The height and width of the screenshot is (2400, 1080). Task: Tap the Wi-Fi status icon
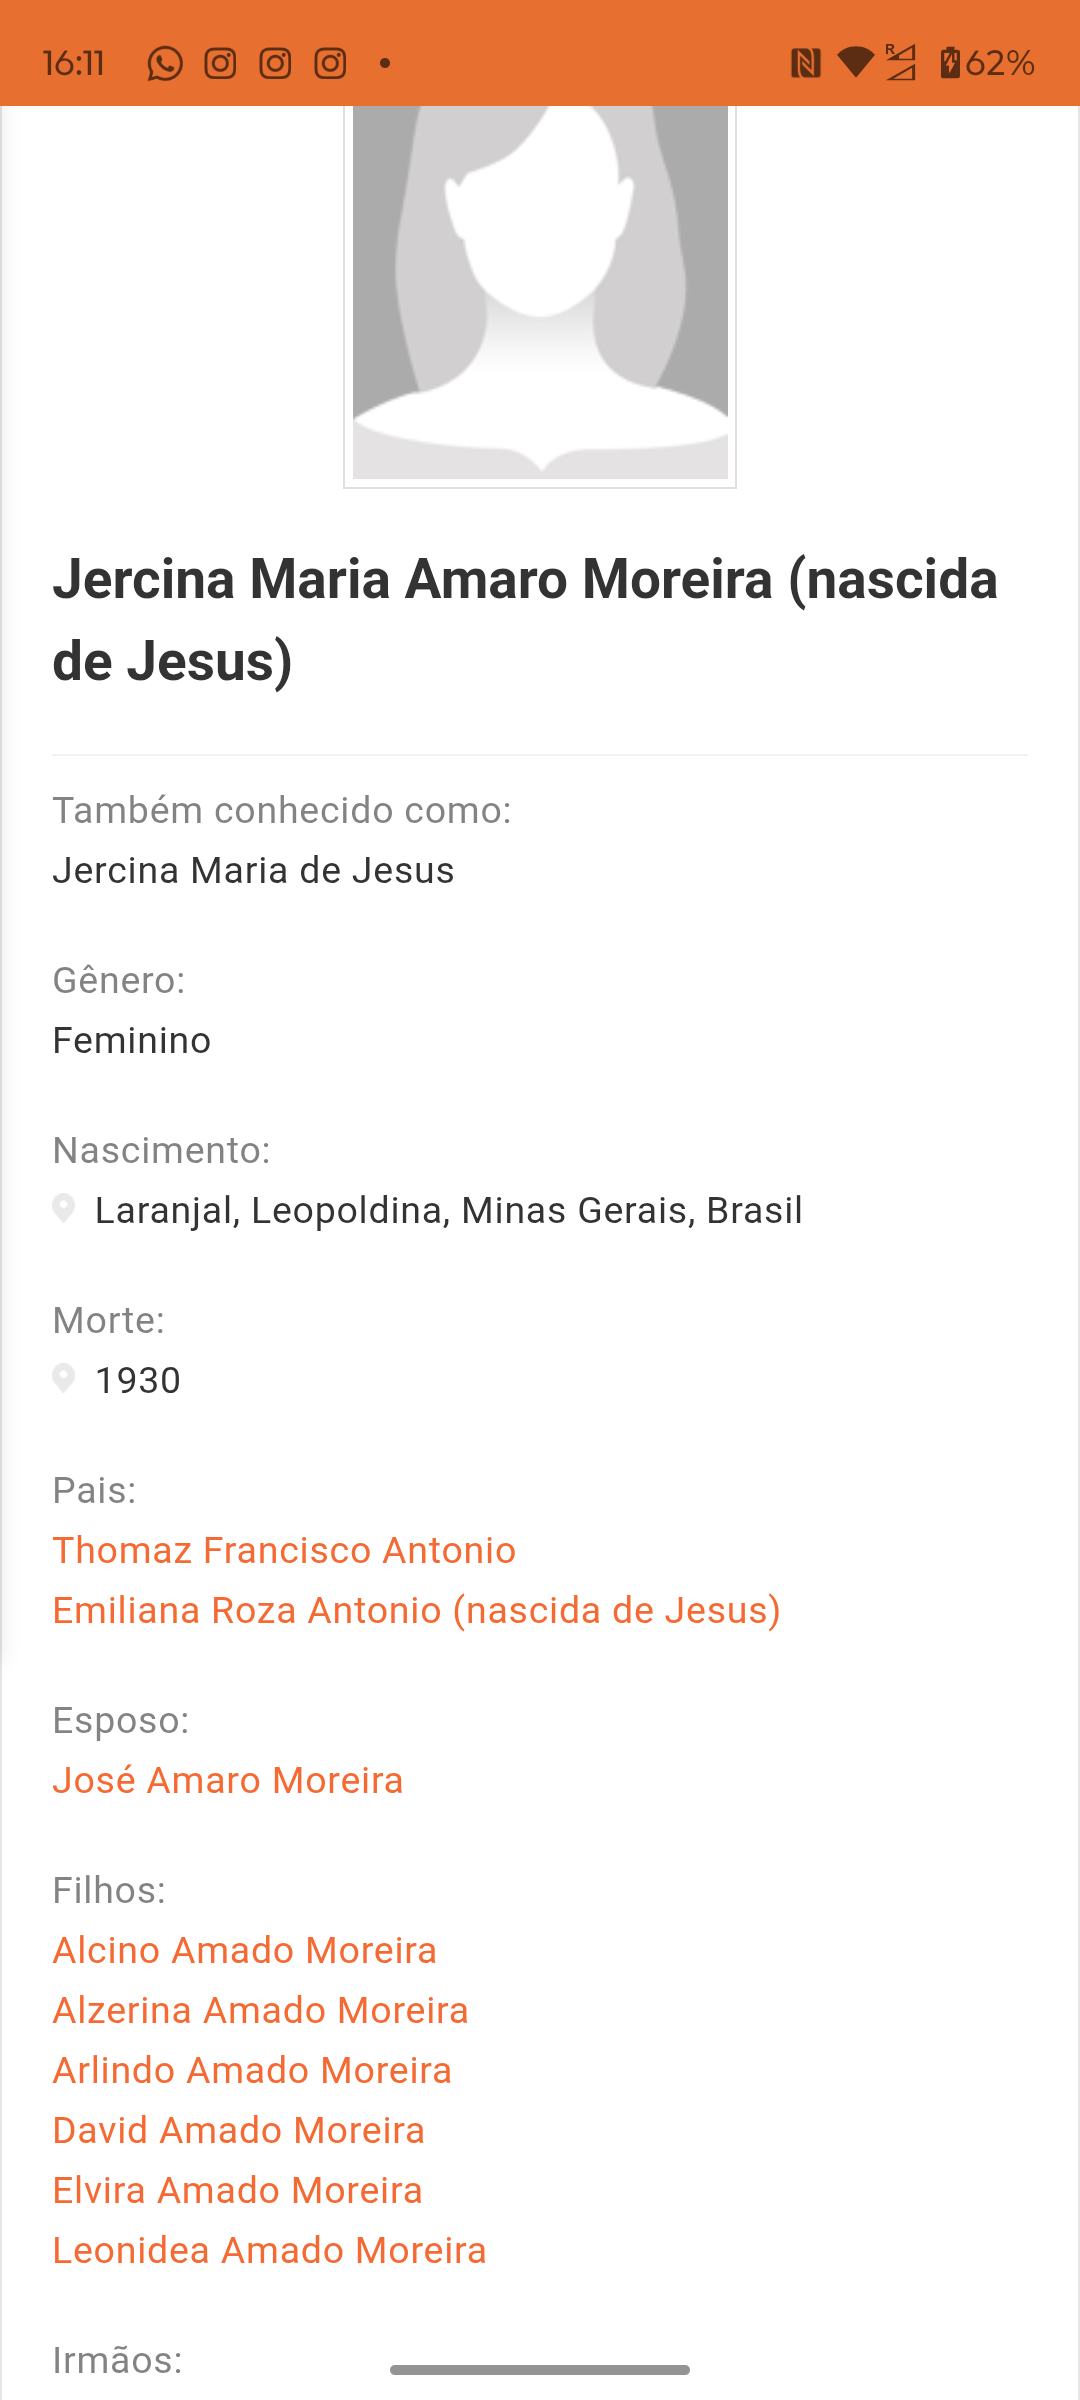855,62
